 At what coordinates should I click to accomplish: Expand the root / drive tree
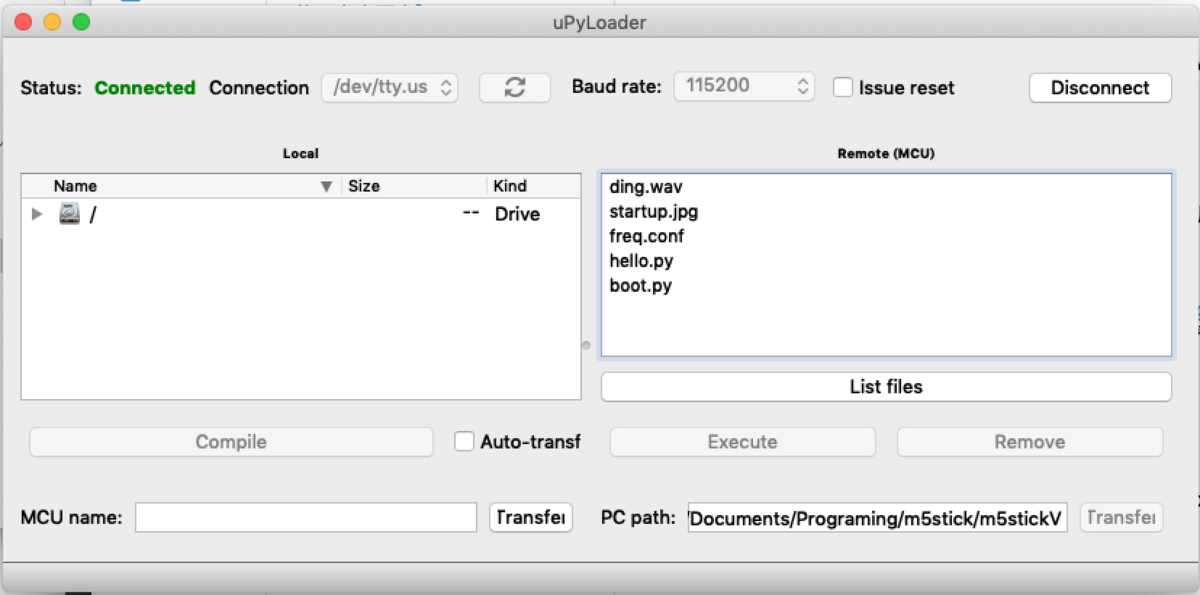(x=37, y=214)
